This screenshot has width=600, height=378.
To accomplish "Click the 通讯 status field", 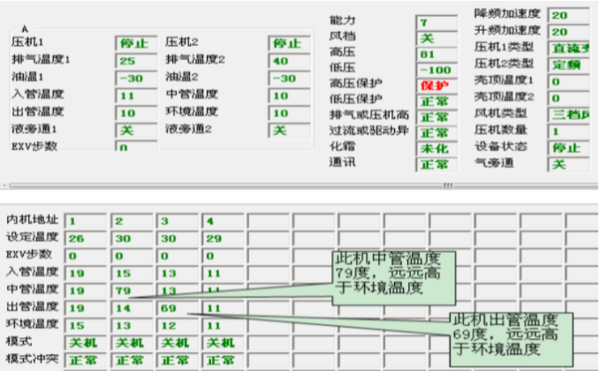I will [x=437, y=165].
